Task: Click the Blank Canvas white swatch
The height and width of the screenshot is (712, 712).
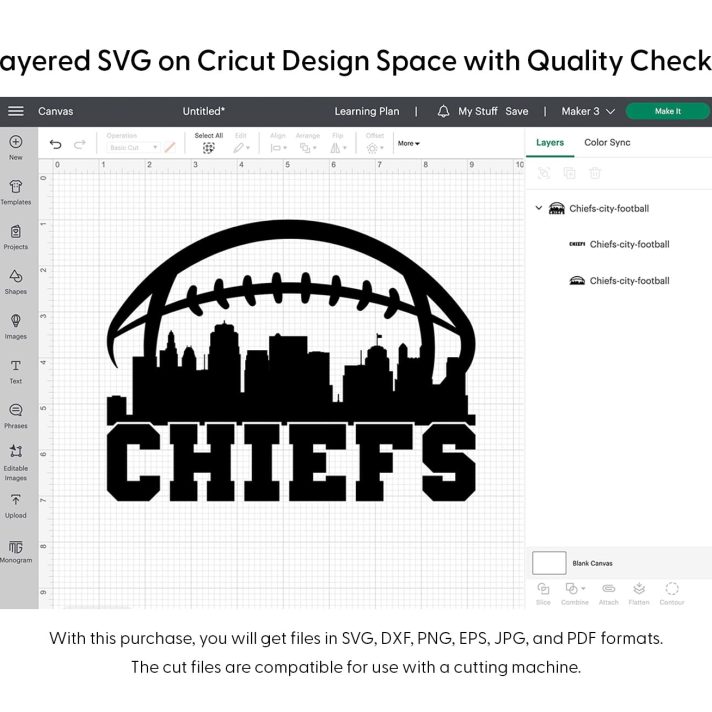Action: pos(549,563)
